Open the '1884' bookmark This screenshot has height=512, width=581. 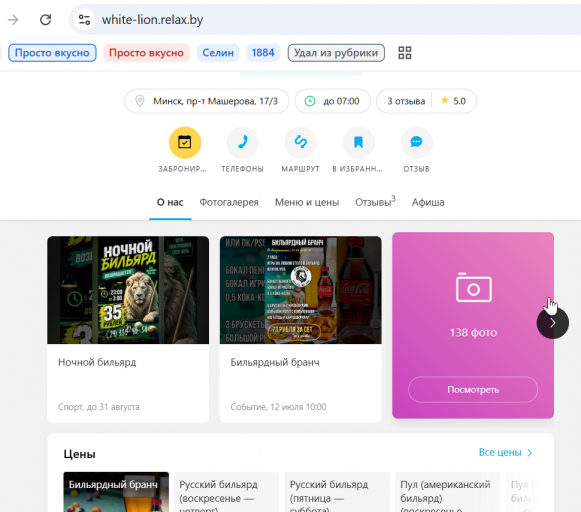(x=263, y=53)
